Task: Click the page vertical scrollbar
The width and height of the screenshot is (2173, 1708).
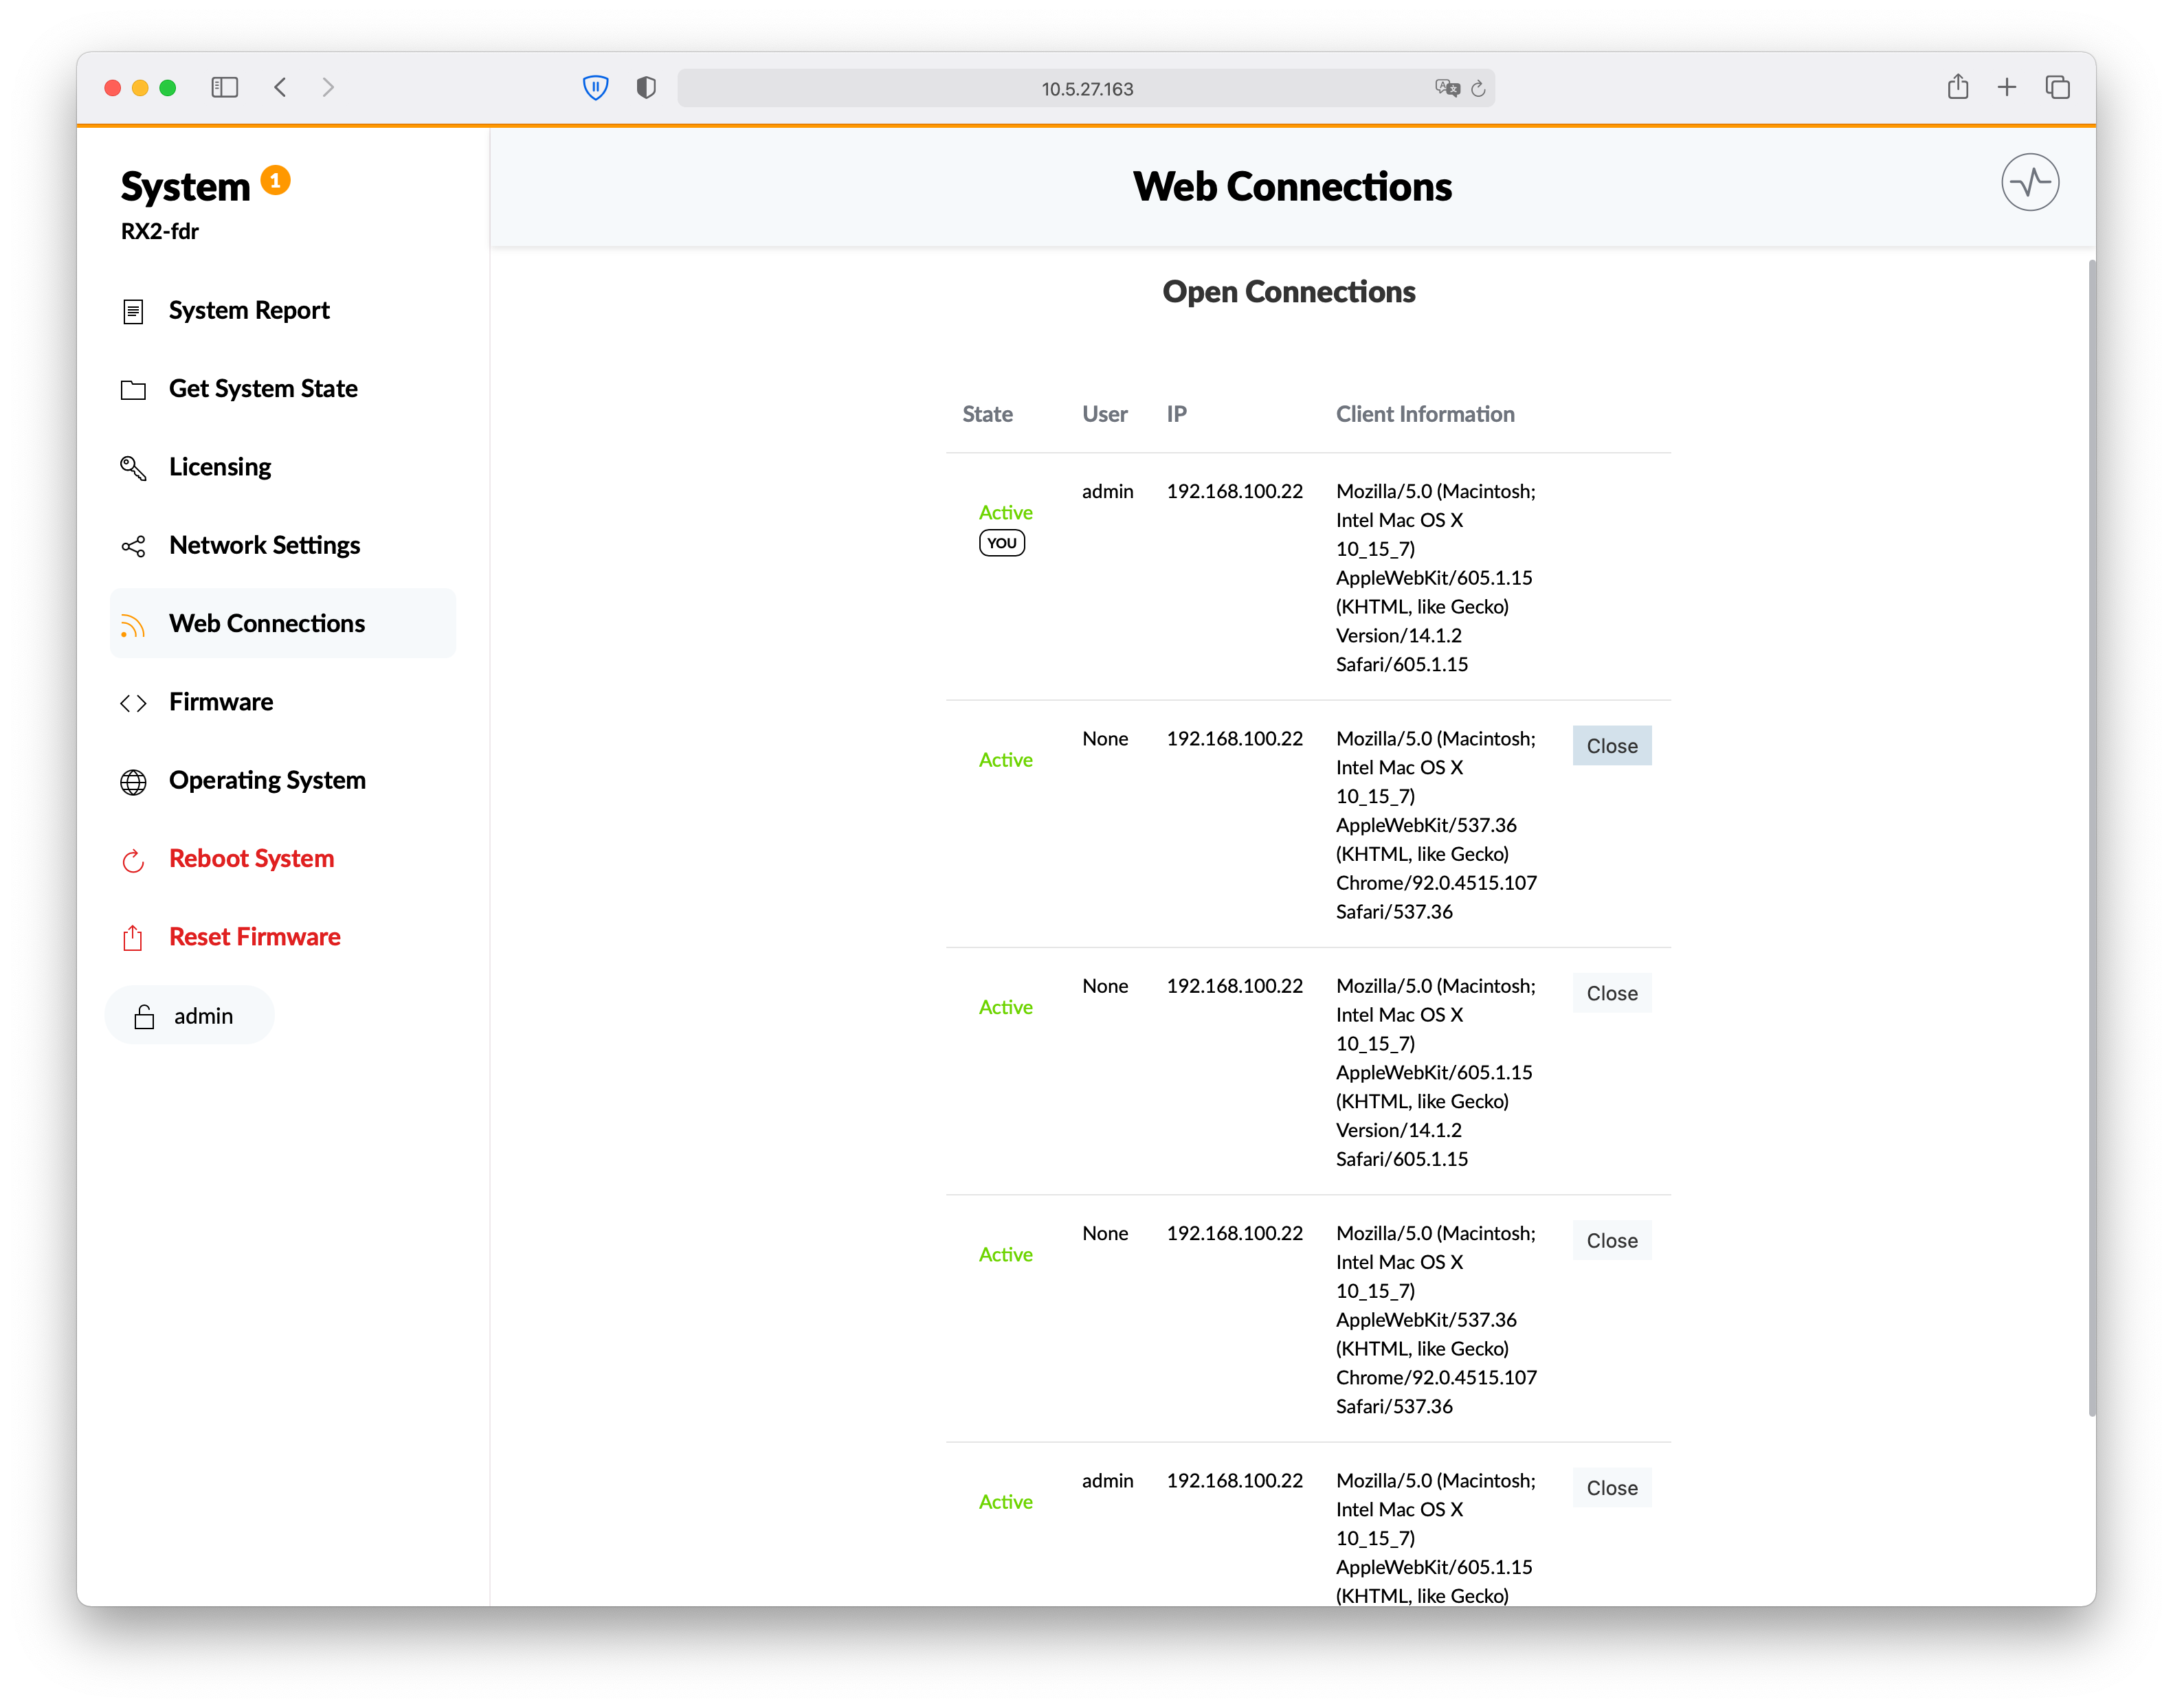Action: point(2091,838)
